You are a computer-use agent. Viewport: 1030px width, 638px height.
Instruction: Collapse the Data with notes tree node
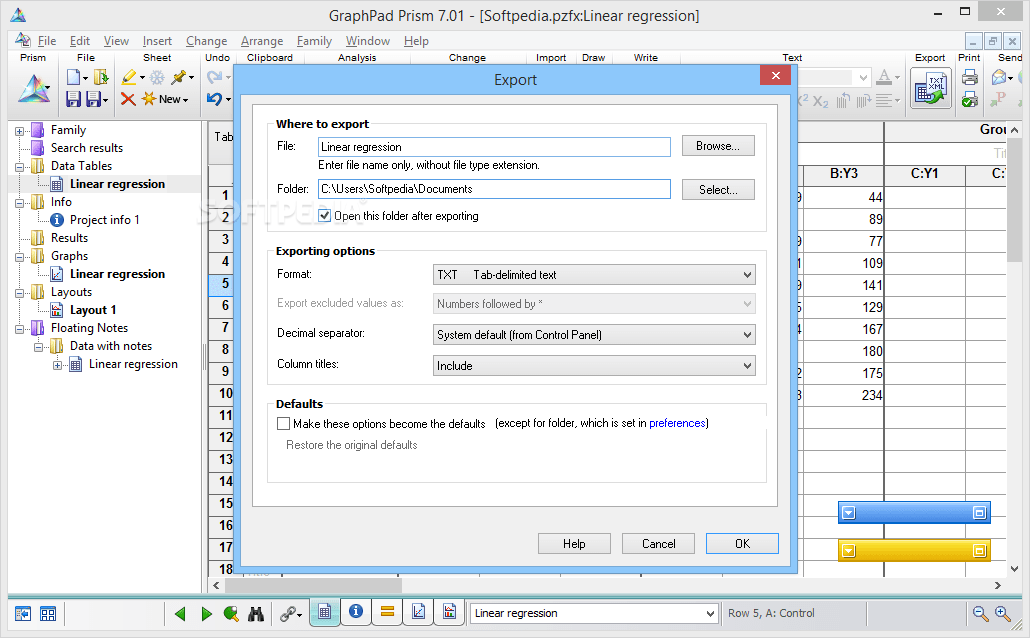[41, 346]
